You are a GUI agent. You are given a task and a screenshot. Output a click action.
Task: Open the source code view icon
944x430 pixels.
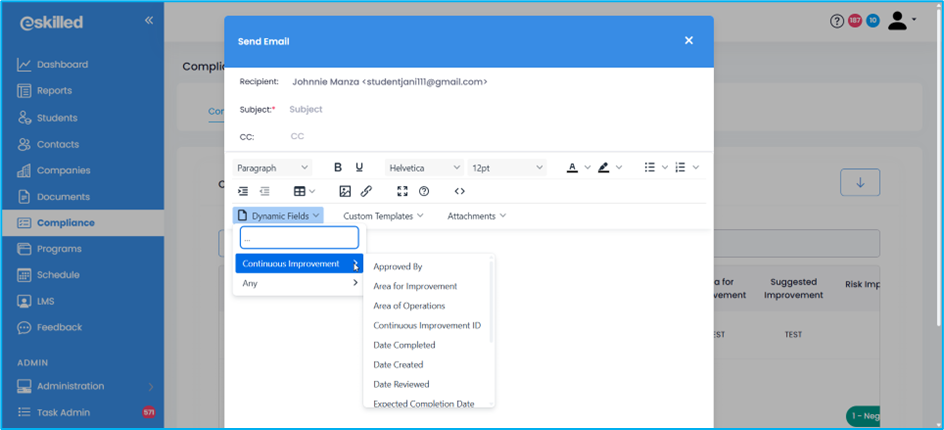(459, 191)
